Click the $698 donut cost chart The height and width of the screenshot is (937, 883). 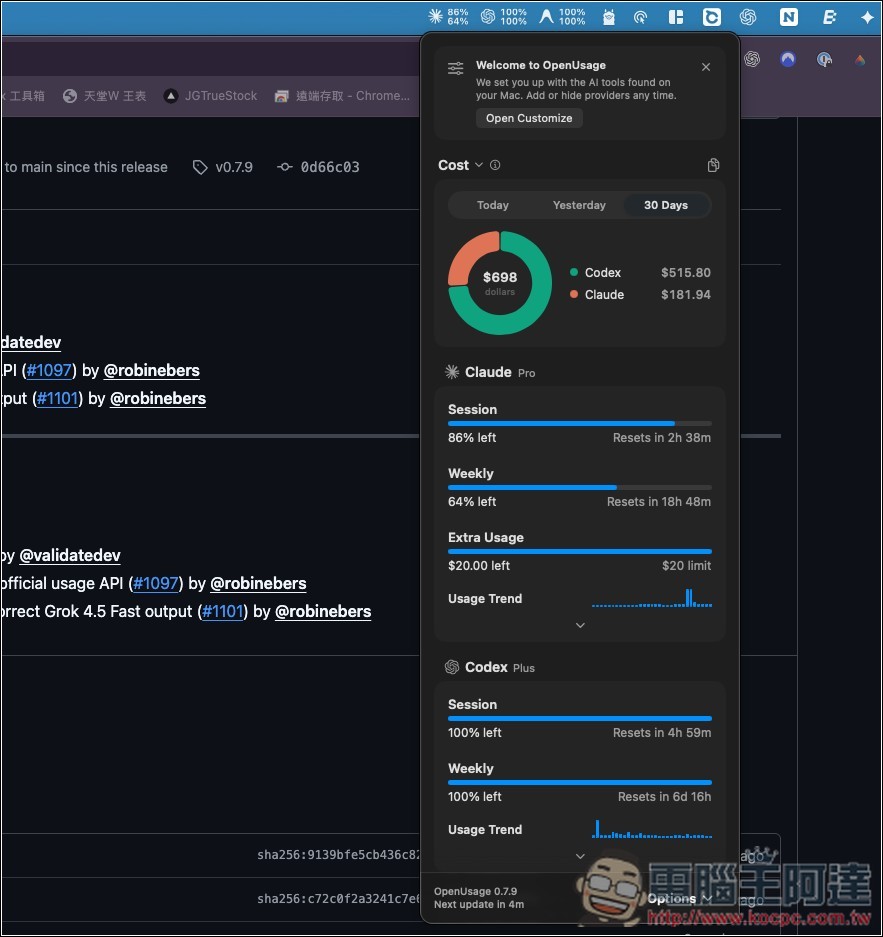[x=499, y=283]
